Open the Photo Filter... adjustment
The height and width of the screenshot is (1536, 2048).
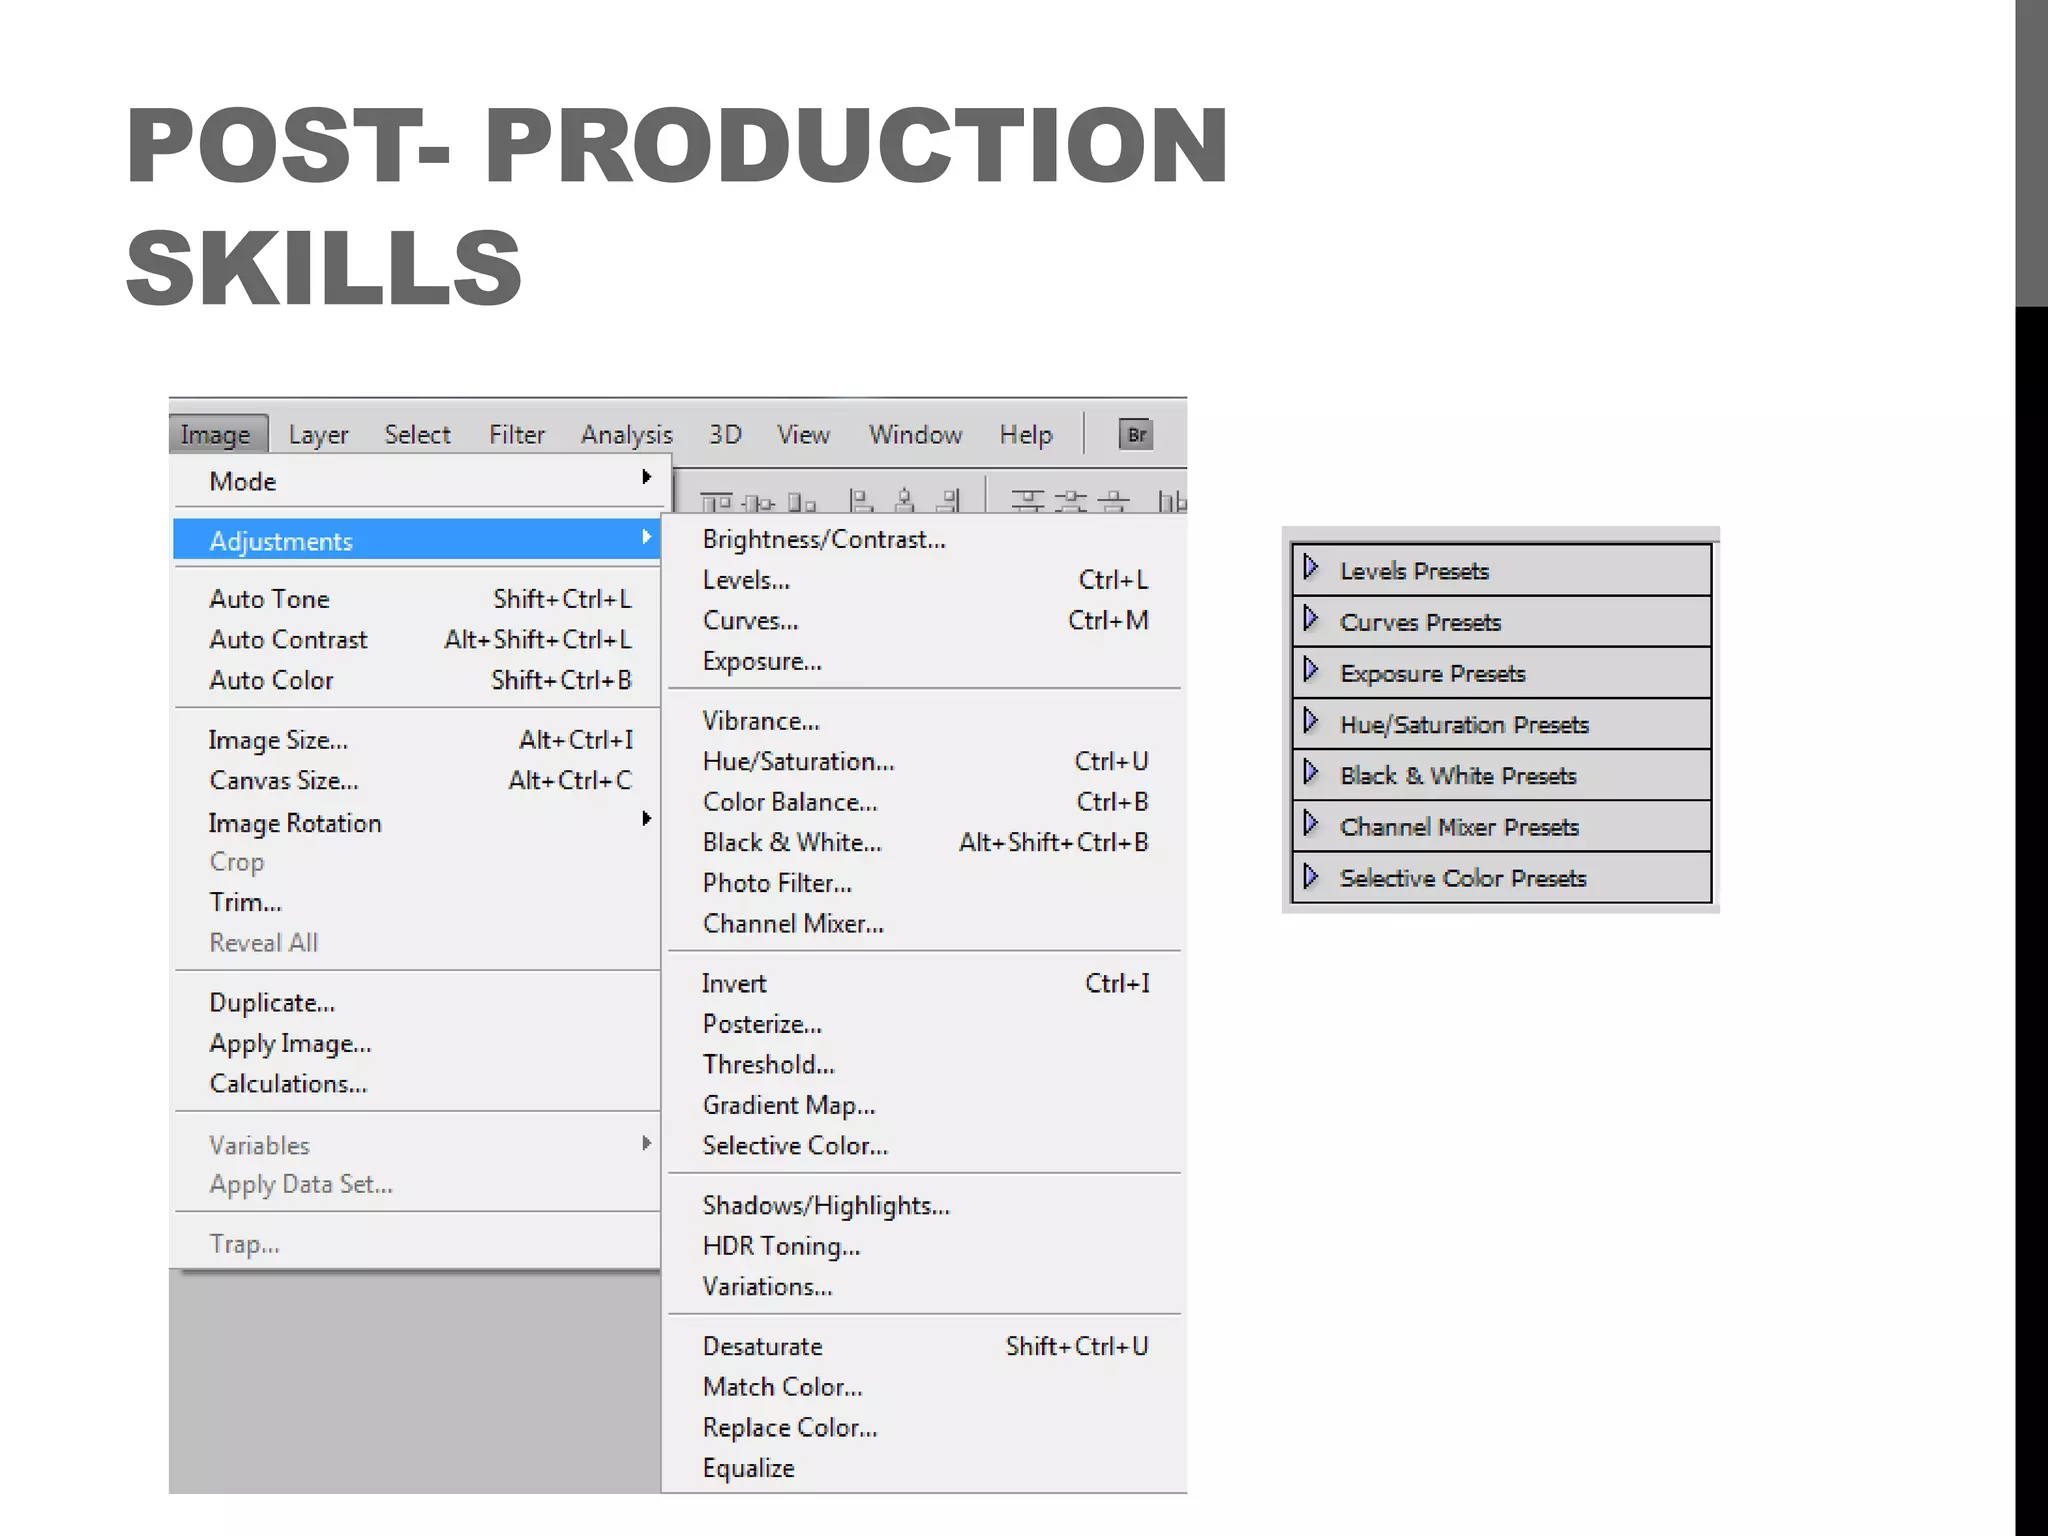point(924,883)
